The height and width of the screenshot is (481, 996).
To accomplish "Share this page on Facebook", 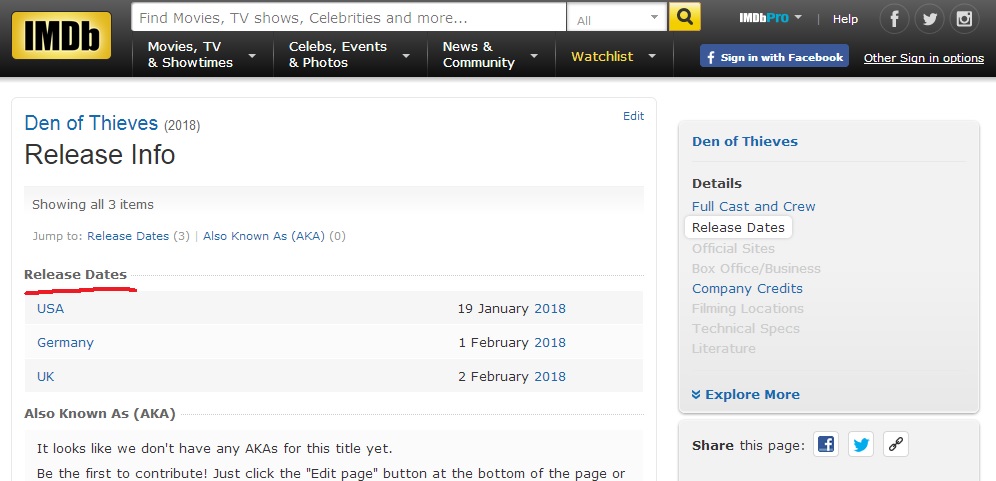I will coord(826,445).
